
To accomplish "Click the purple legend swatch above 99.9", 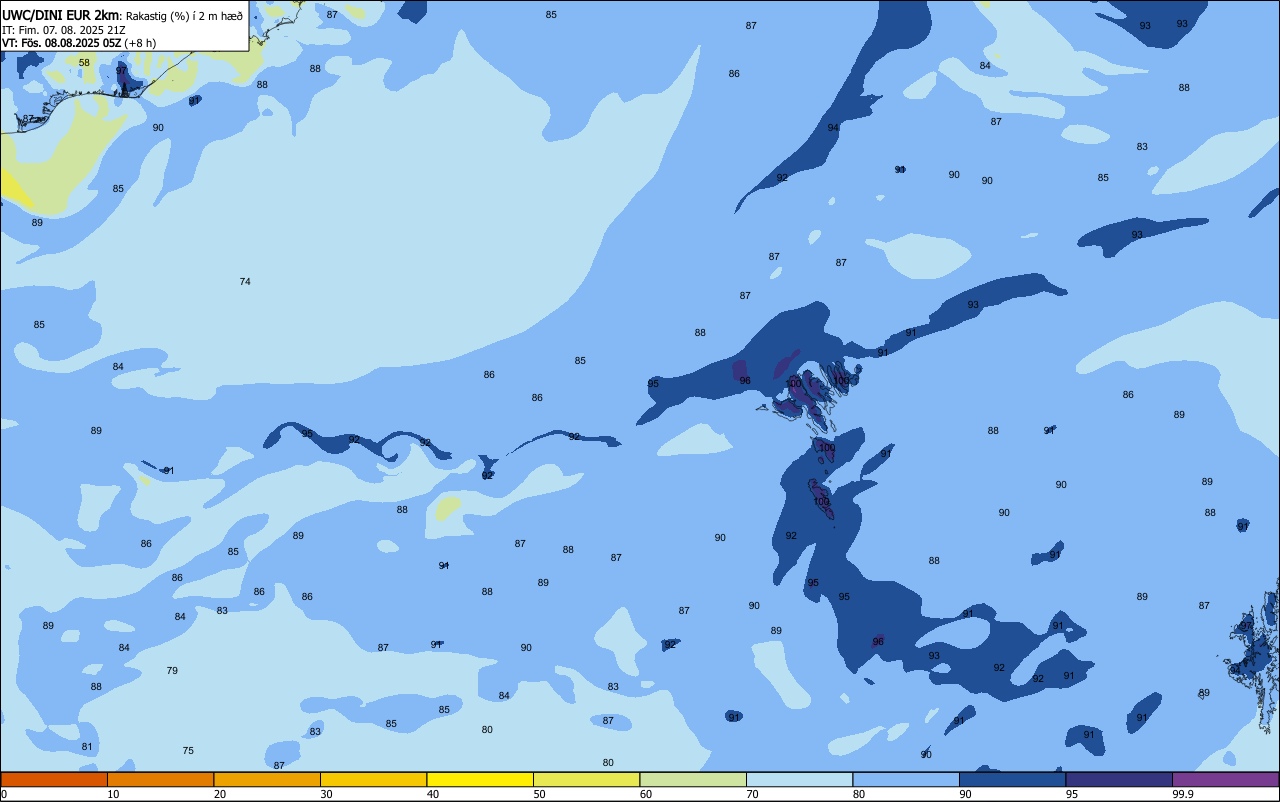I will (1225, 779).
